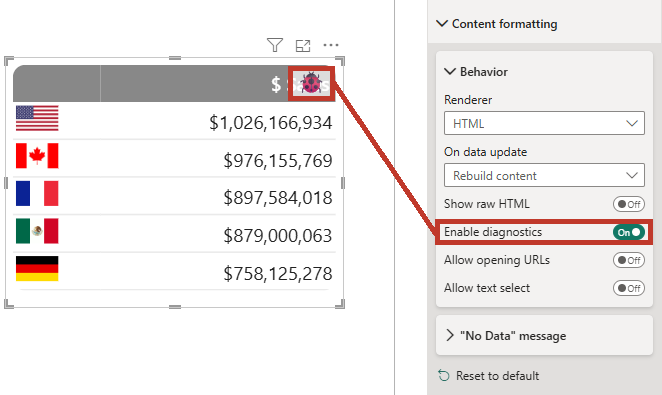Select the Canada flag image

[x=37, y=156]
